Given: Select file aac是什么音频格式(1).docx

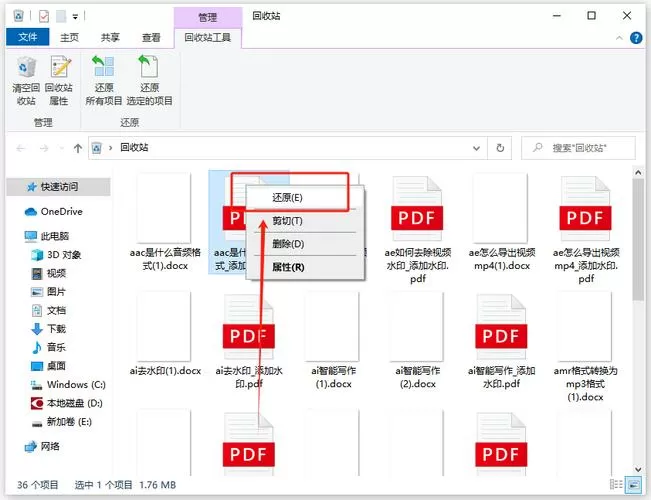Looking at the screenshot, I should click(x=165, y=222).
